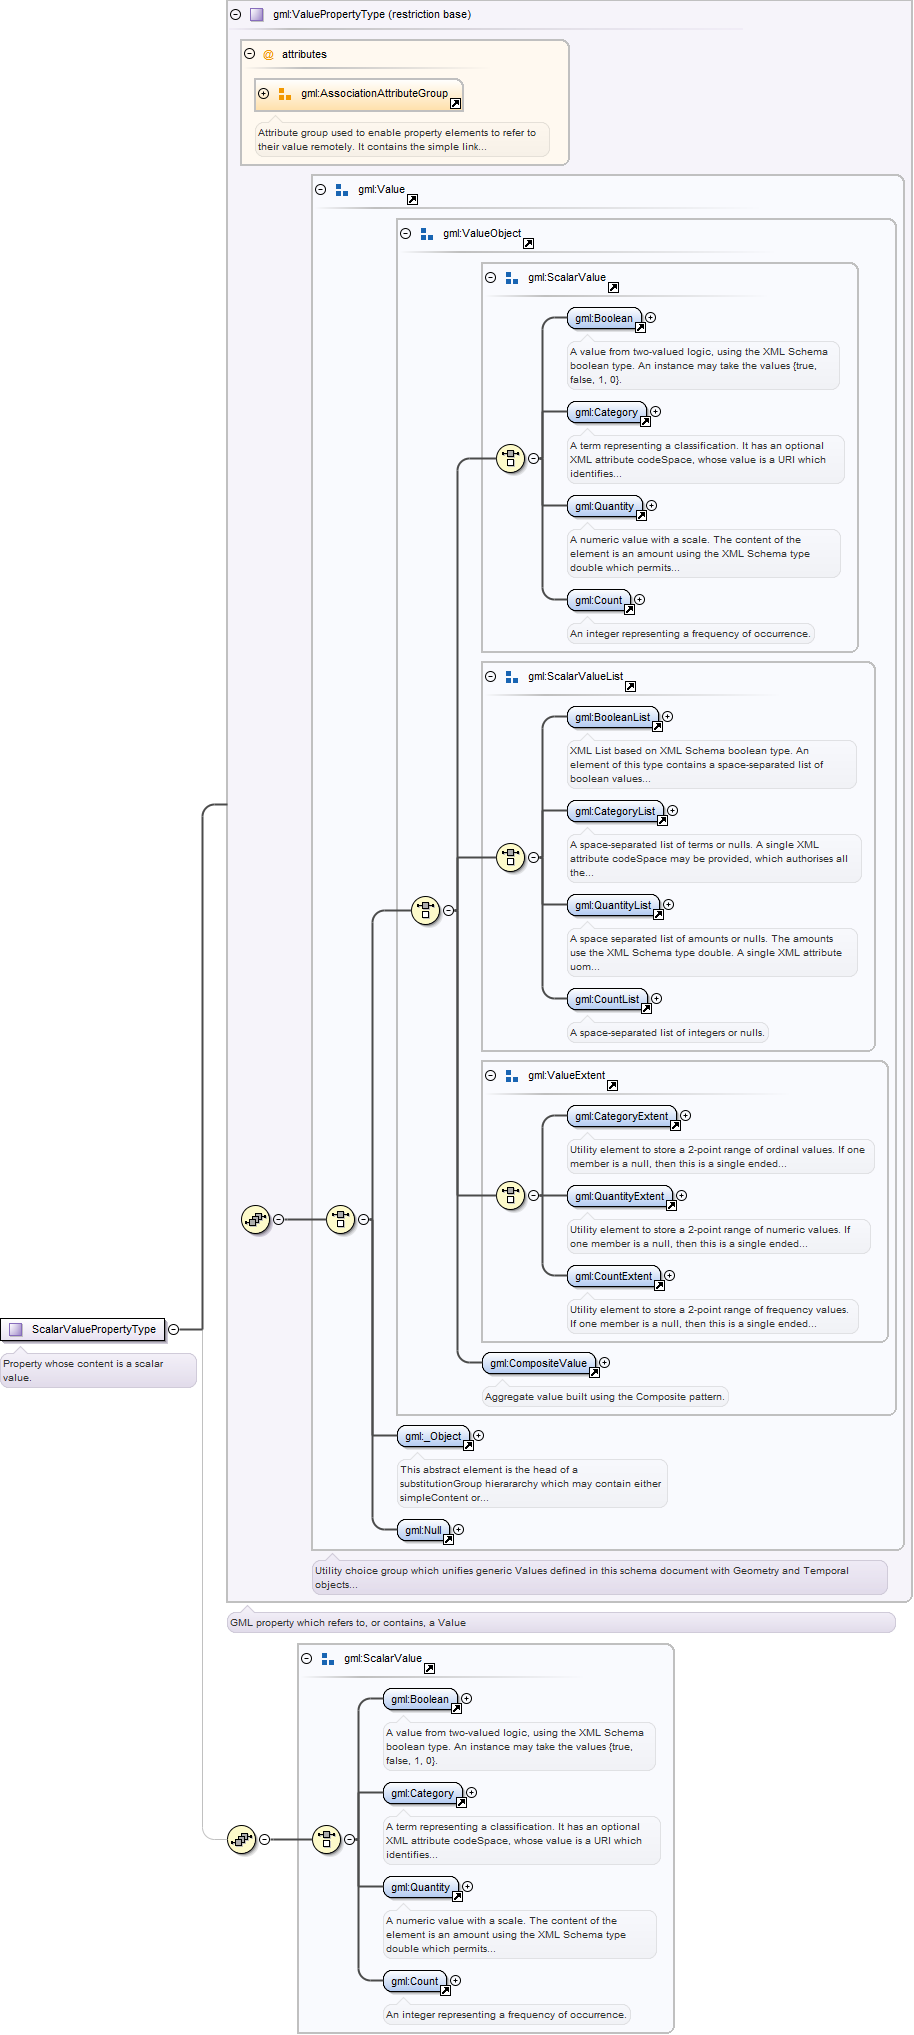This screenshot has width=914, height=2035.
Task: Expand the gml:_Object element
Action: tap(479, 1436)
